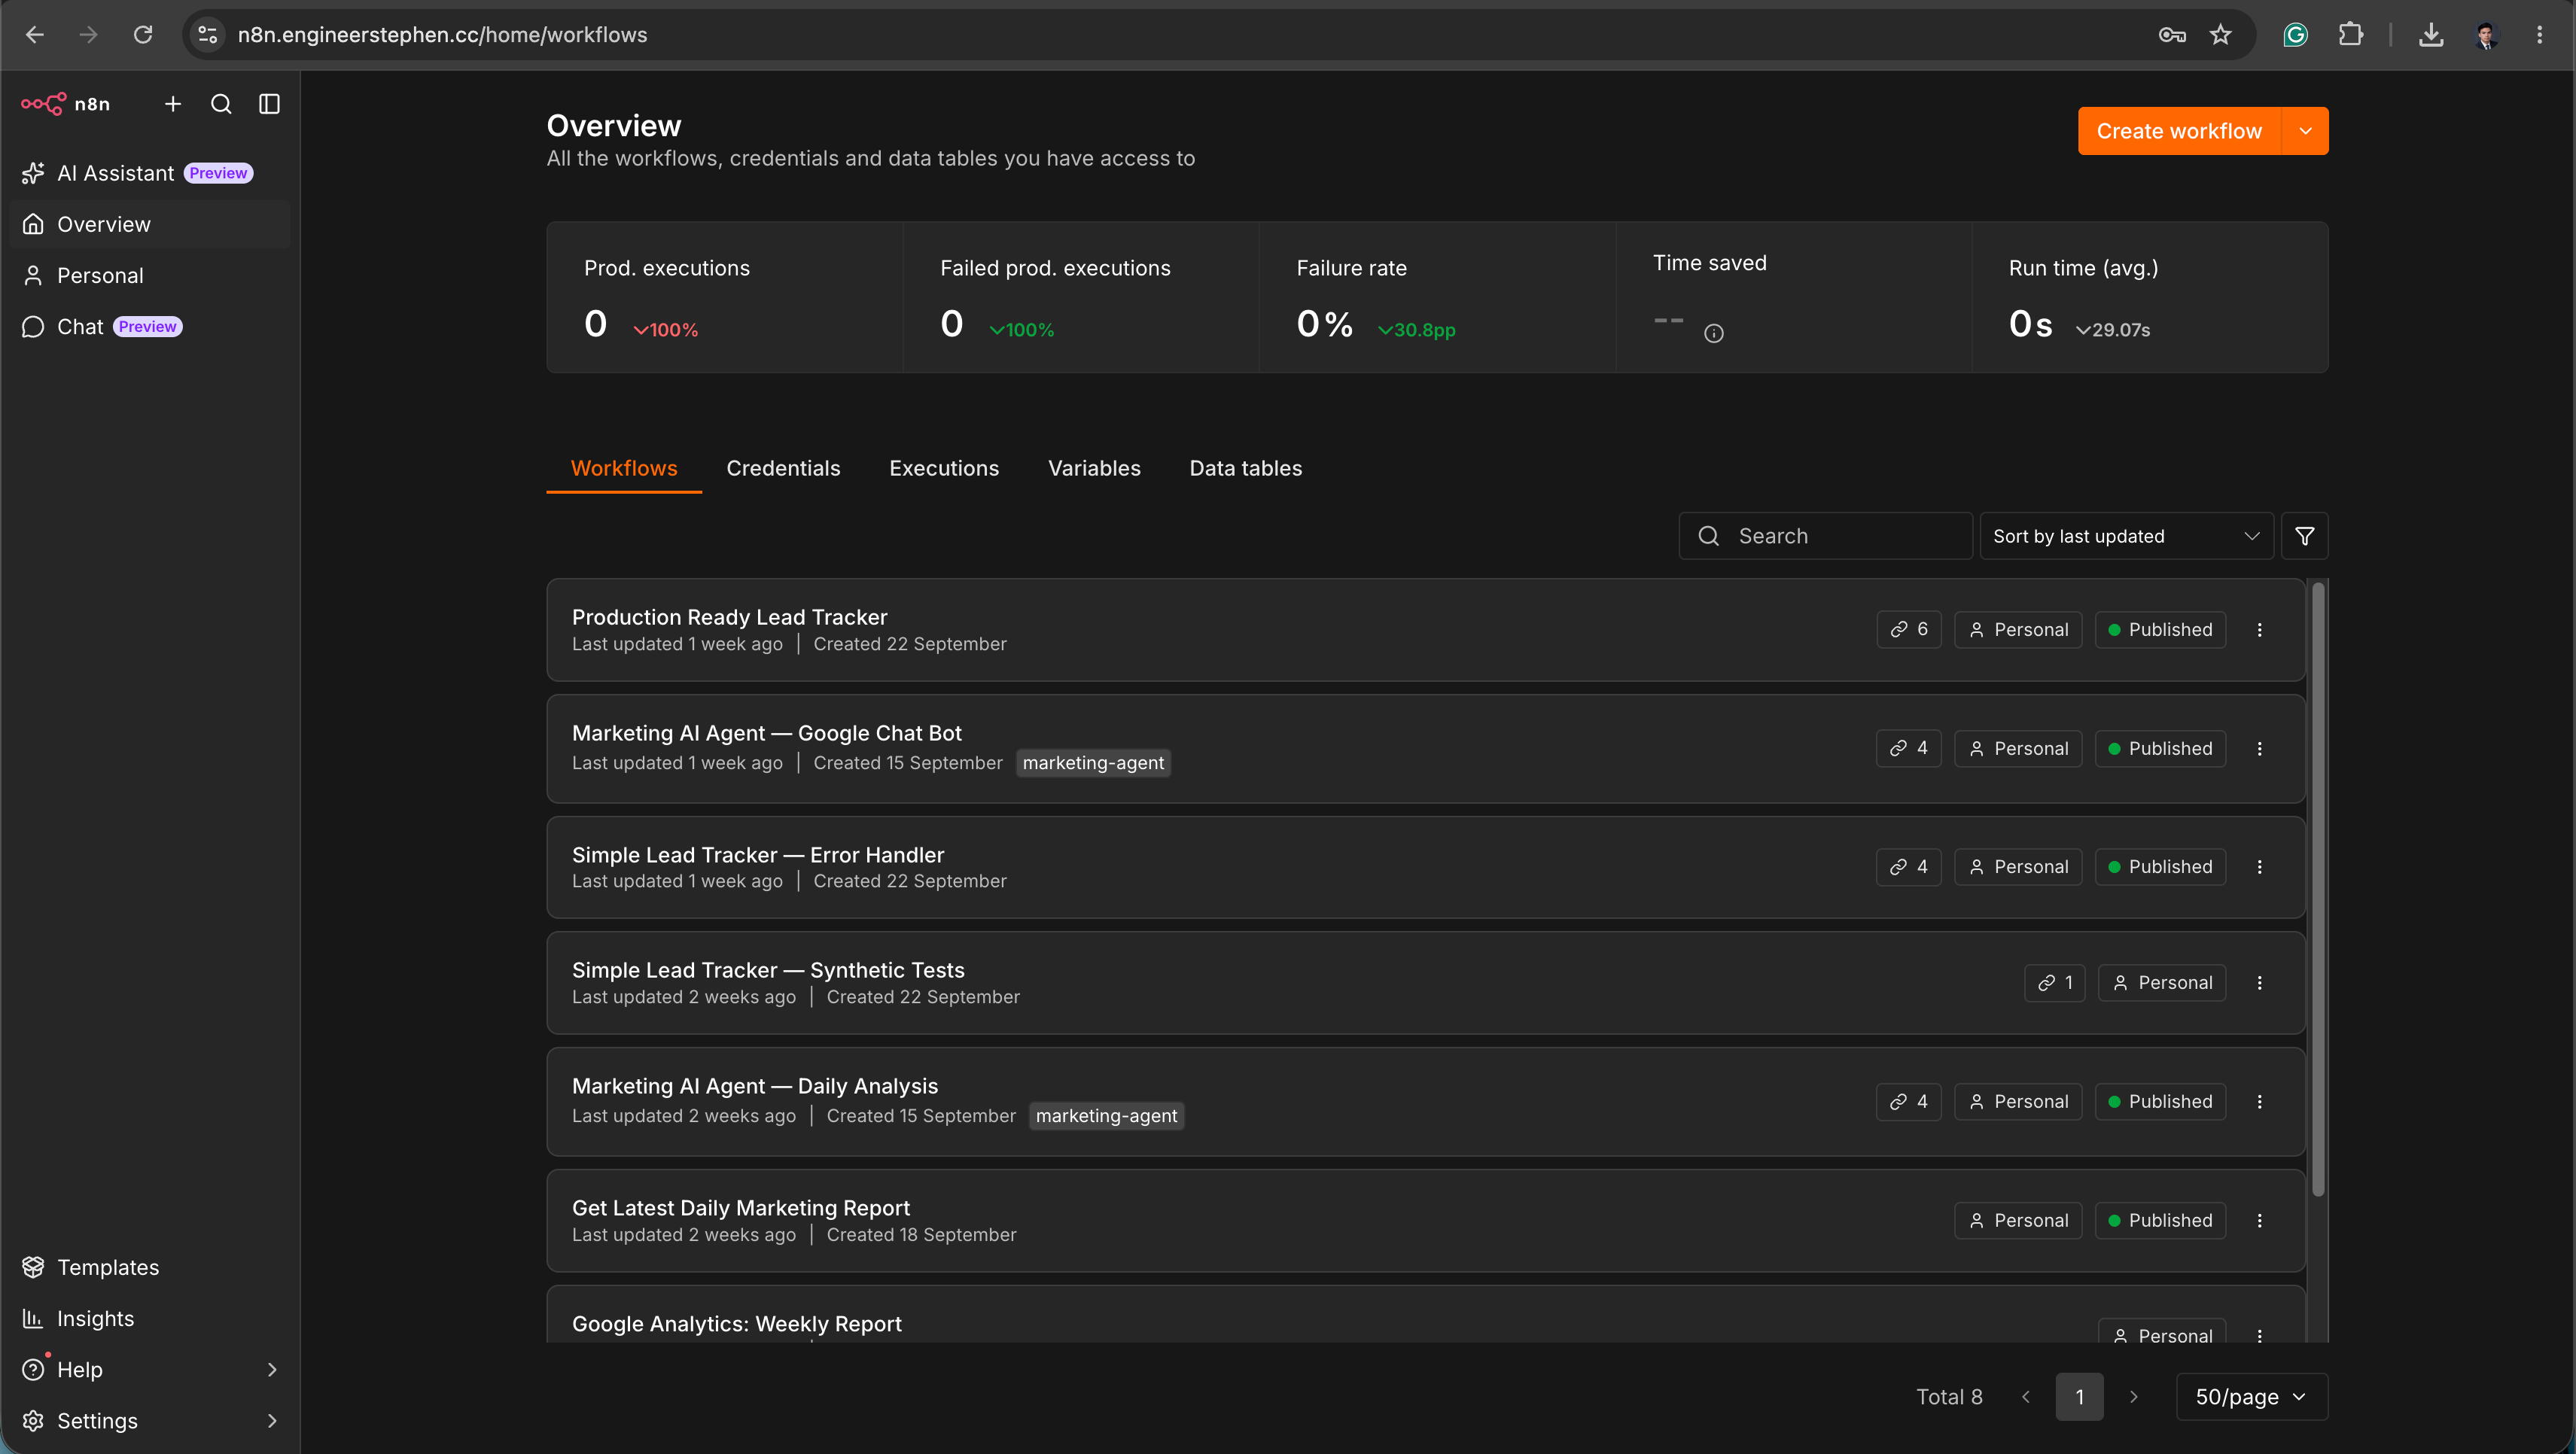This screenshot has height=1454, width=2576.
Task: Click pagination page 1 button
Action: (2079, 1397)
